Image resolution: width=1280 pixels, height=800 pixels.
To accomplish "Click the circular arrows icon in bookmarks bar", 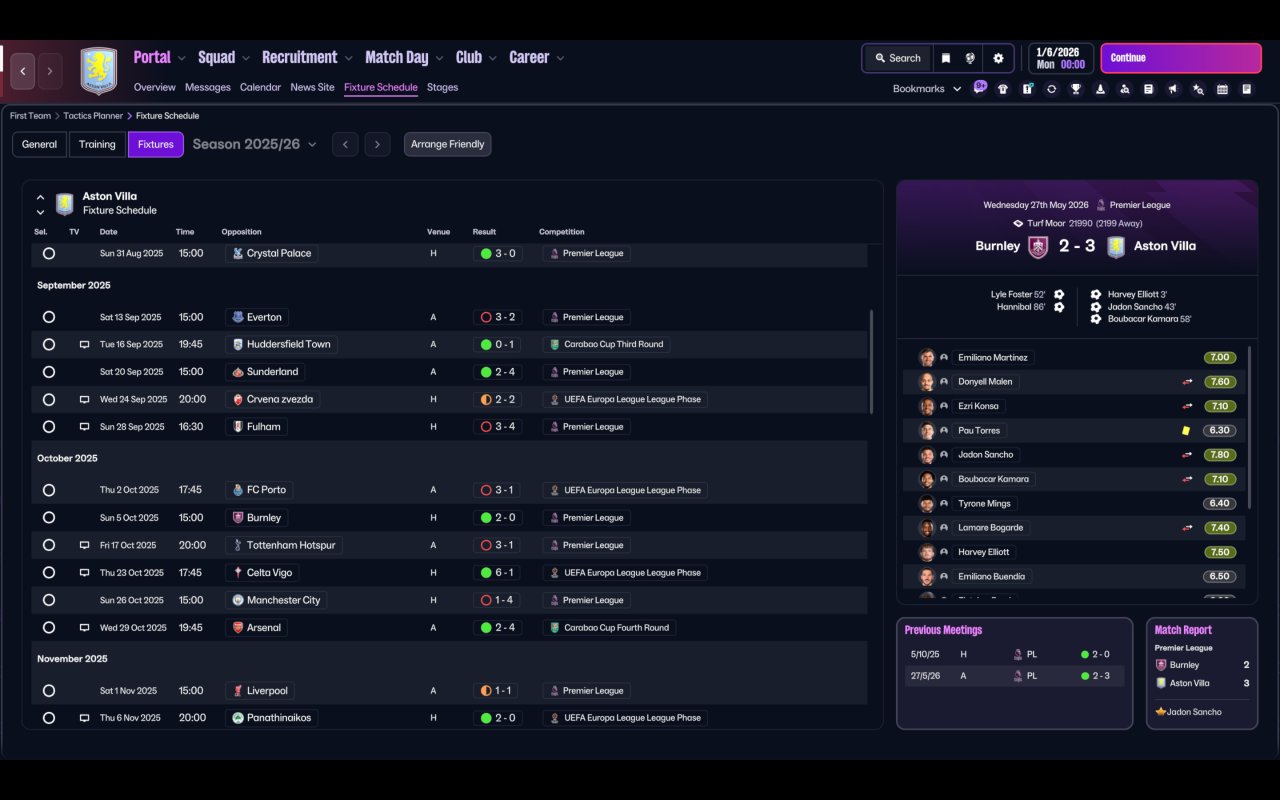I will pyautogui.click(x=1051, y=89).
